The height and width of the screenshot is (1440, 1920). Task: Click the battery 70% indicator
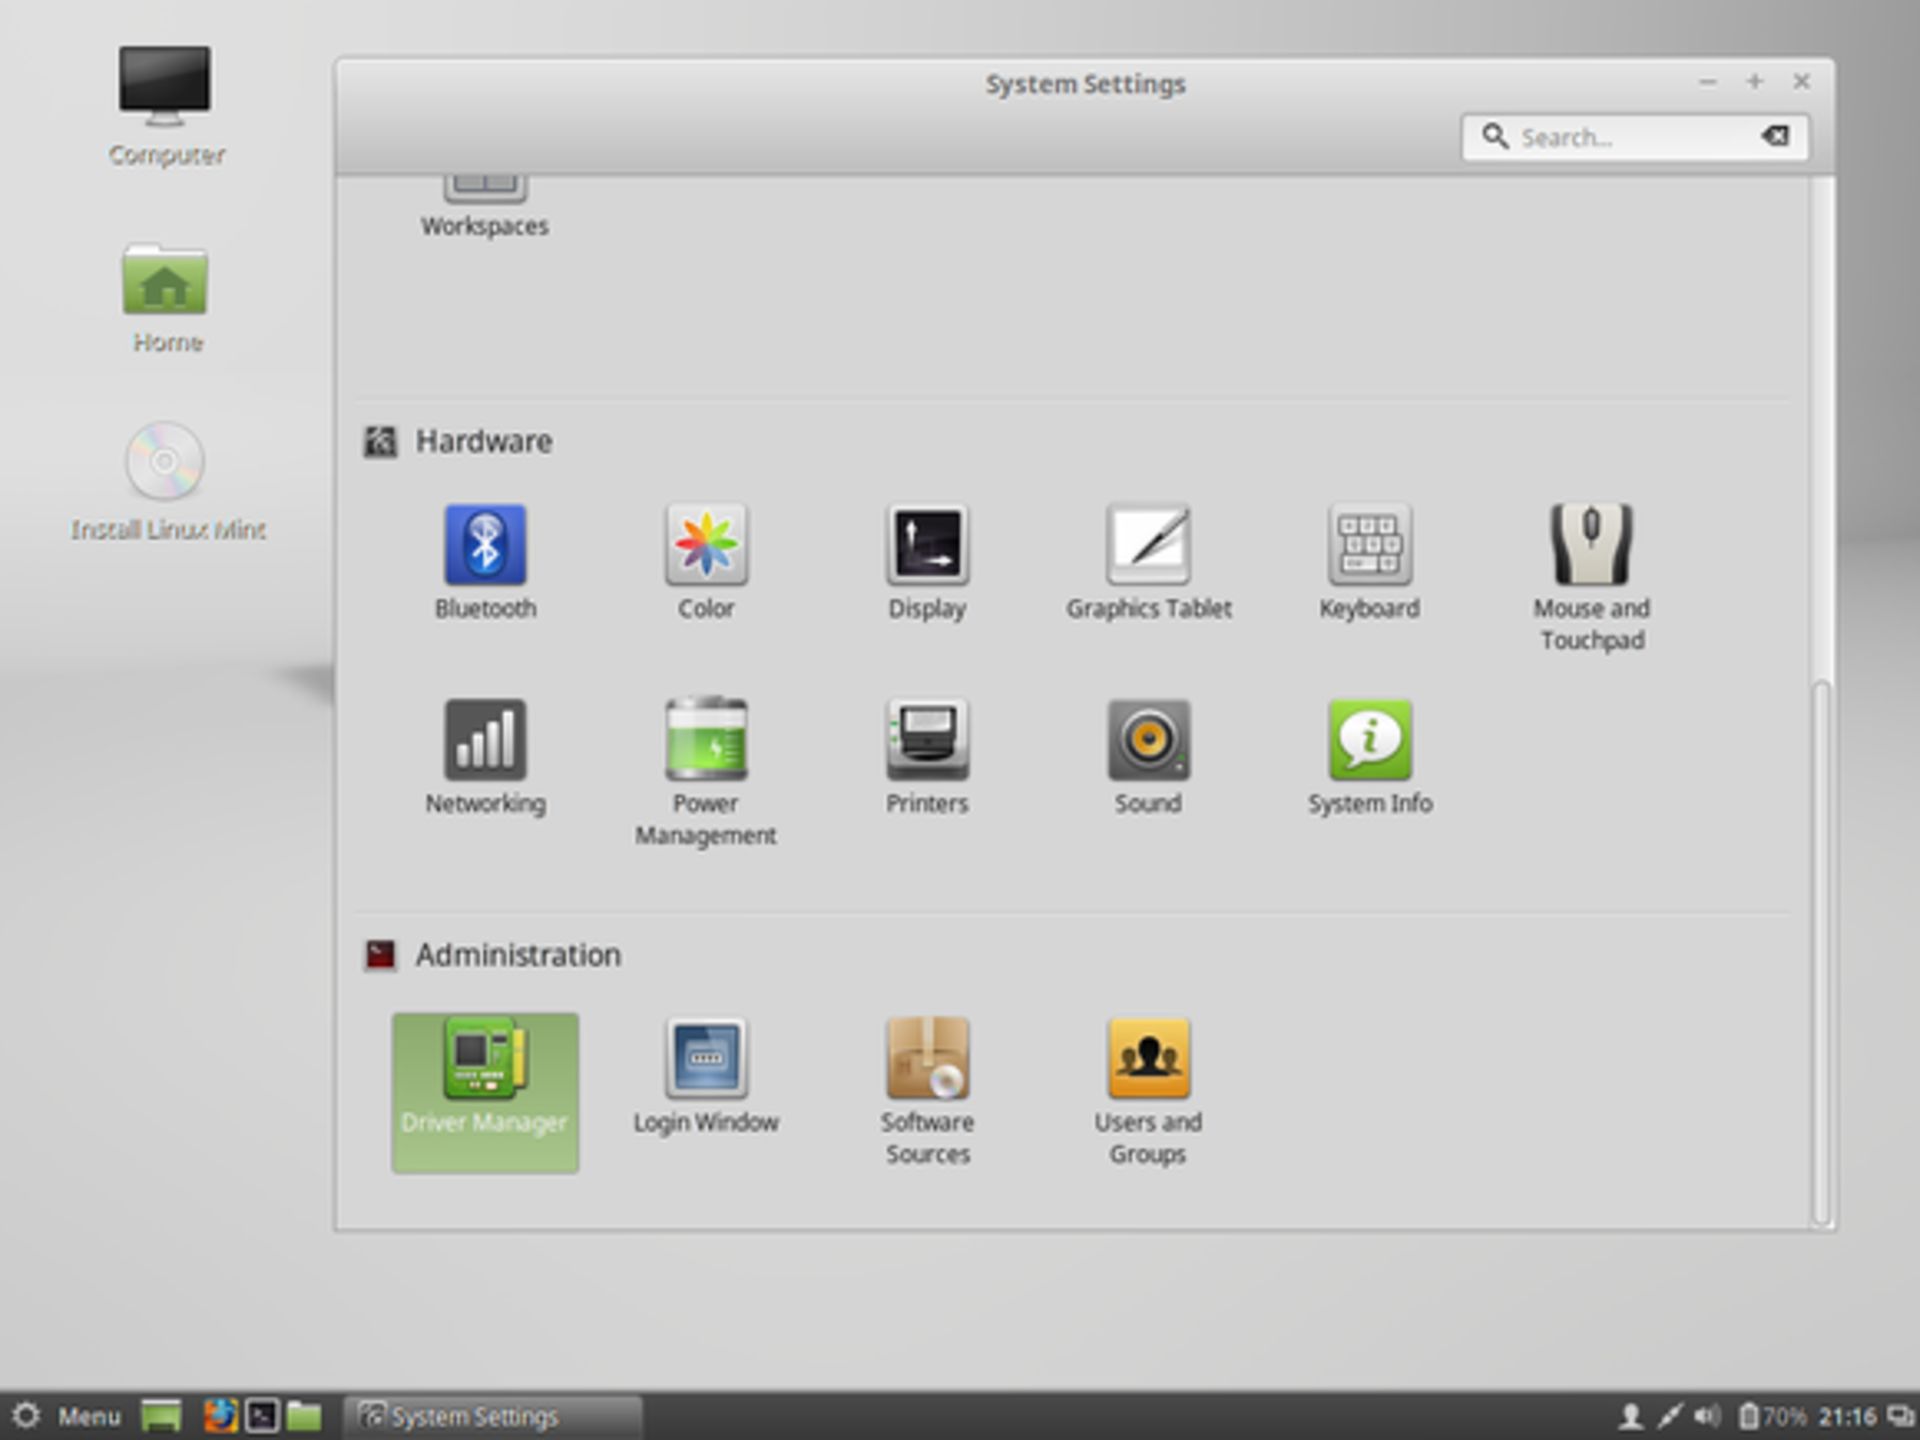[1772, 1416]
